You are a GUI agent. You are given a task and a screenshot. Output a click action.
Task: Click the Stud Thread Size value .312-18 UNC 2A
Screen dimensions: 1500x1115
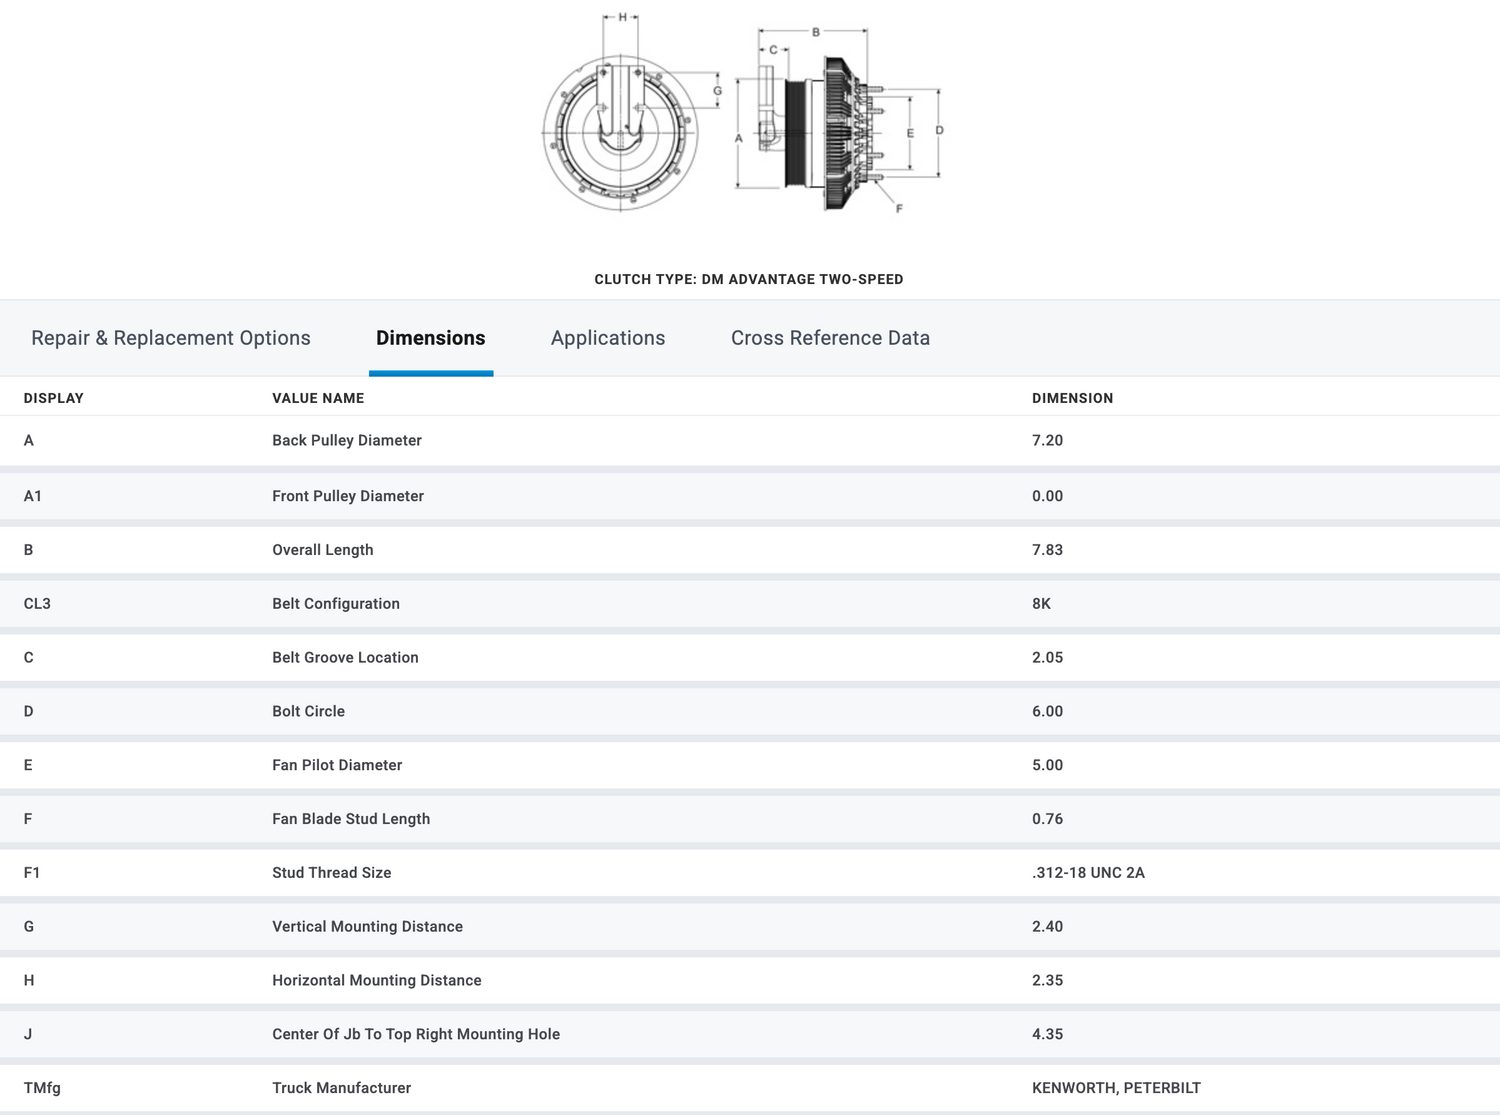coord(1088,873)
